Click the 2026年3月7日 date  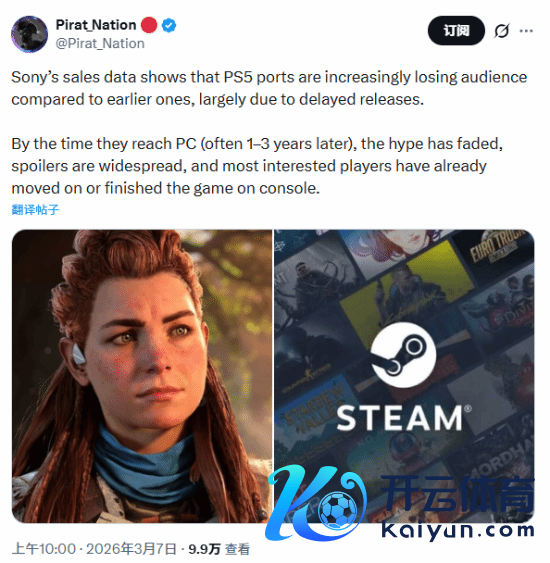131,549
